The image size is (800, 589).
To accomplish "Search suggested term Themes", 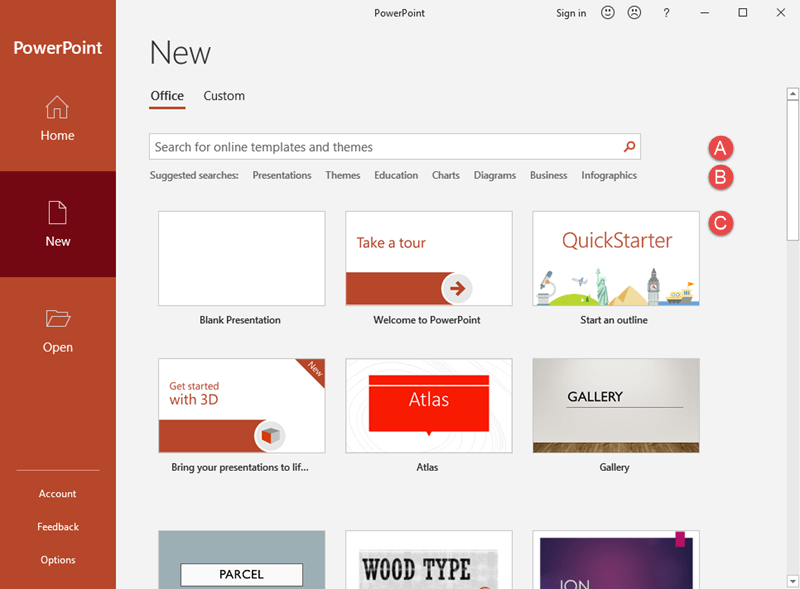I will [x=343, y=175].
